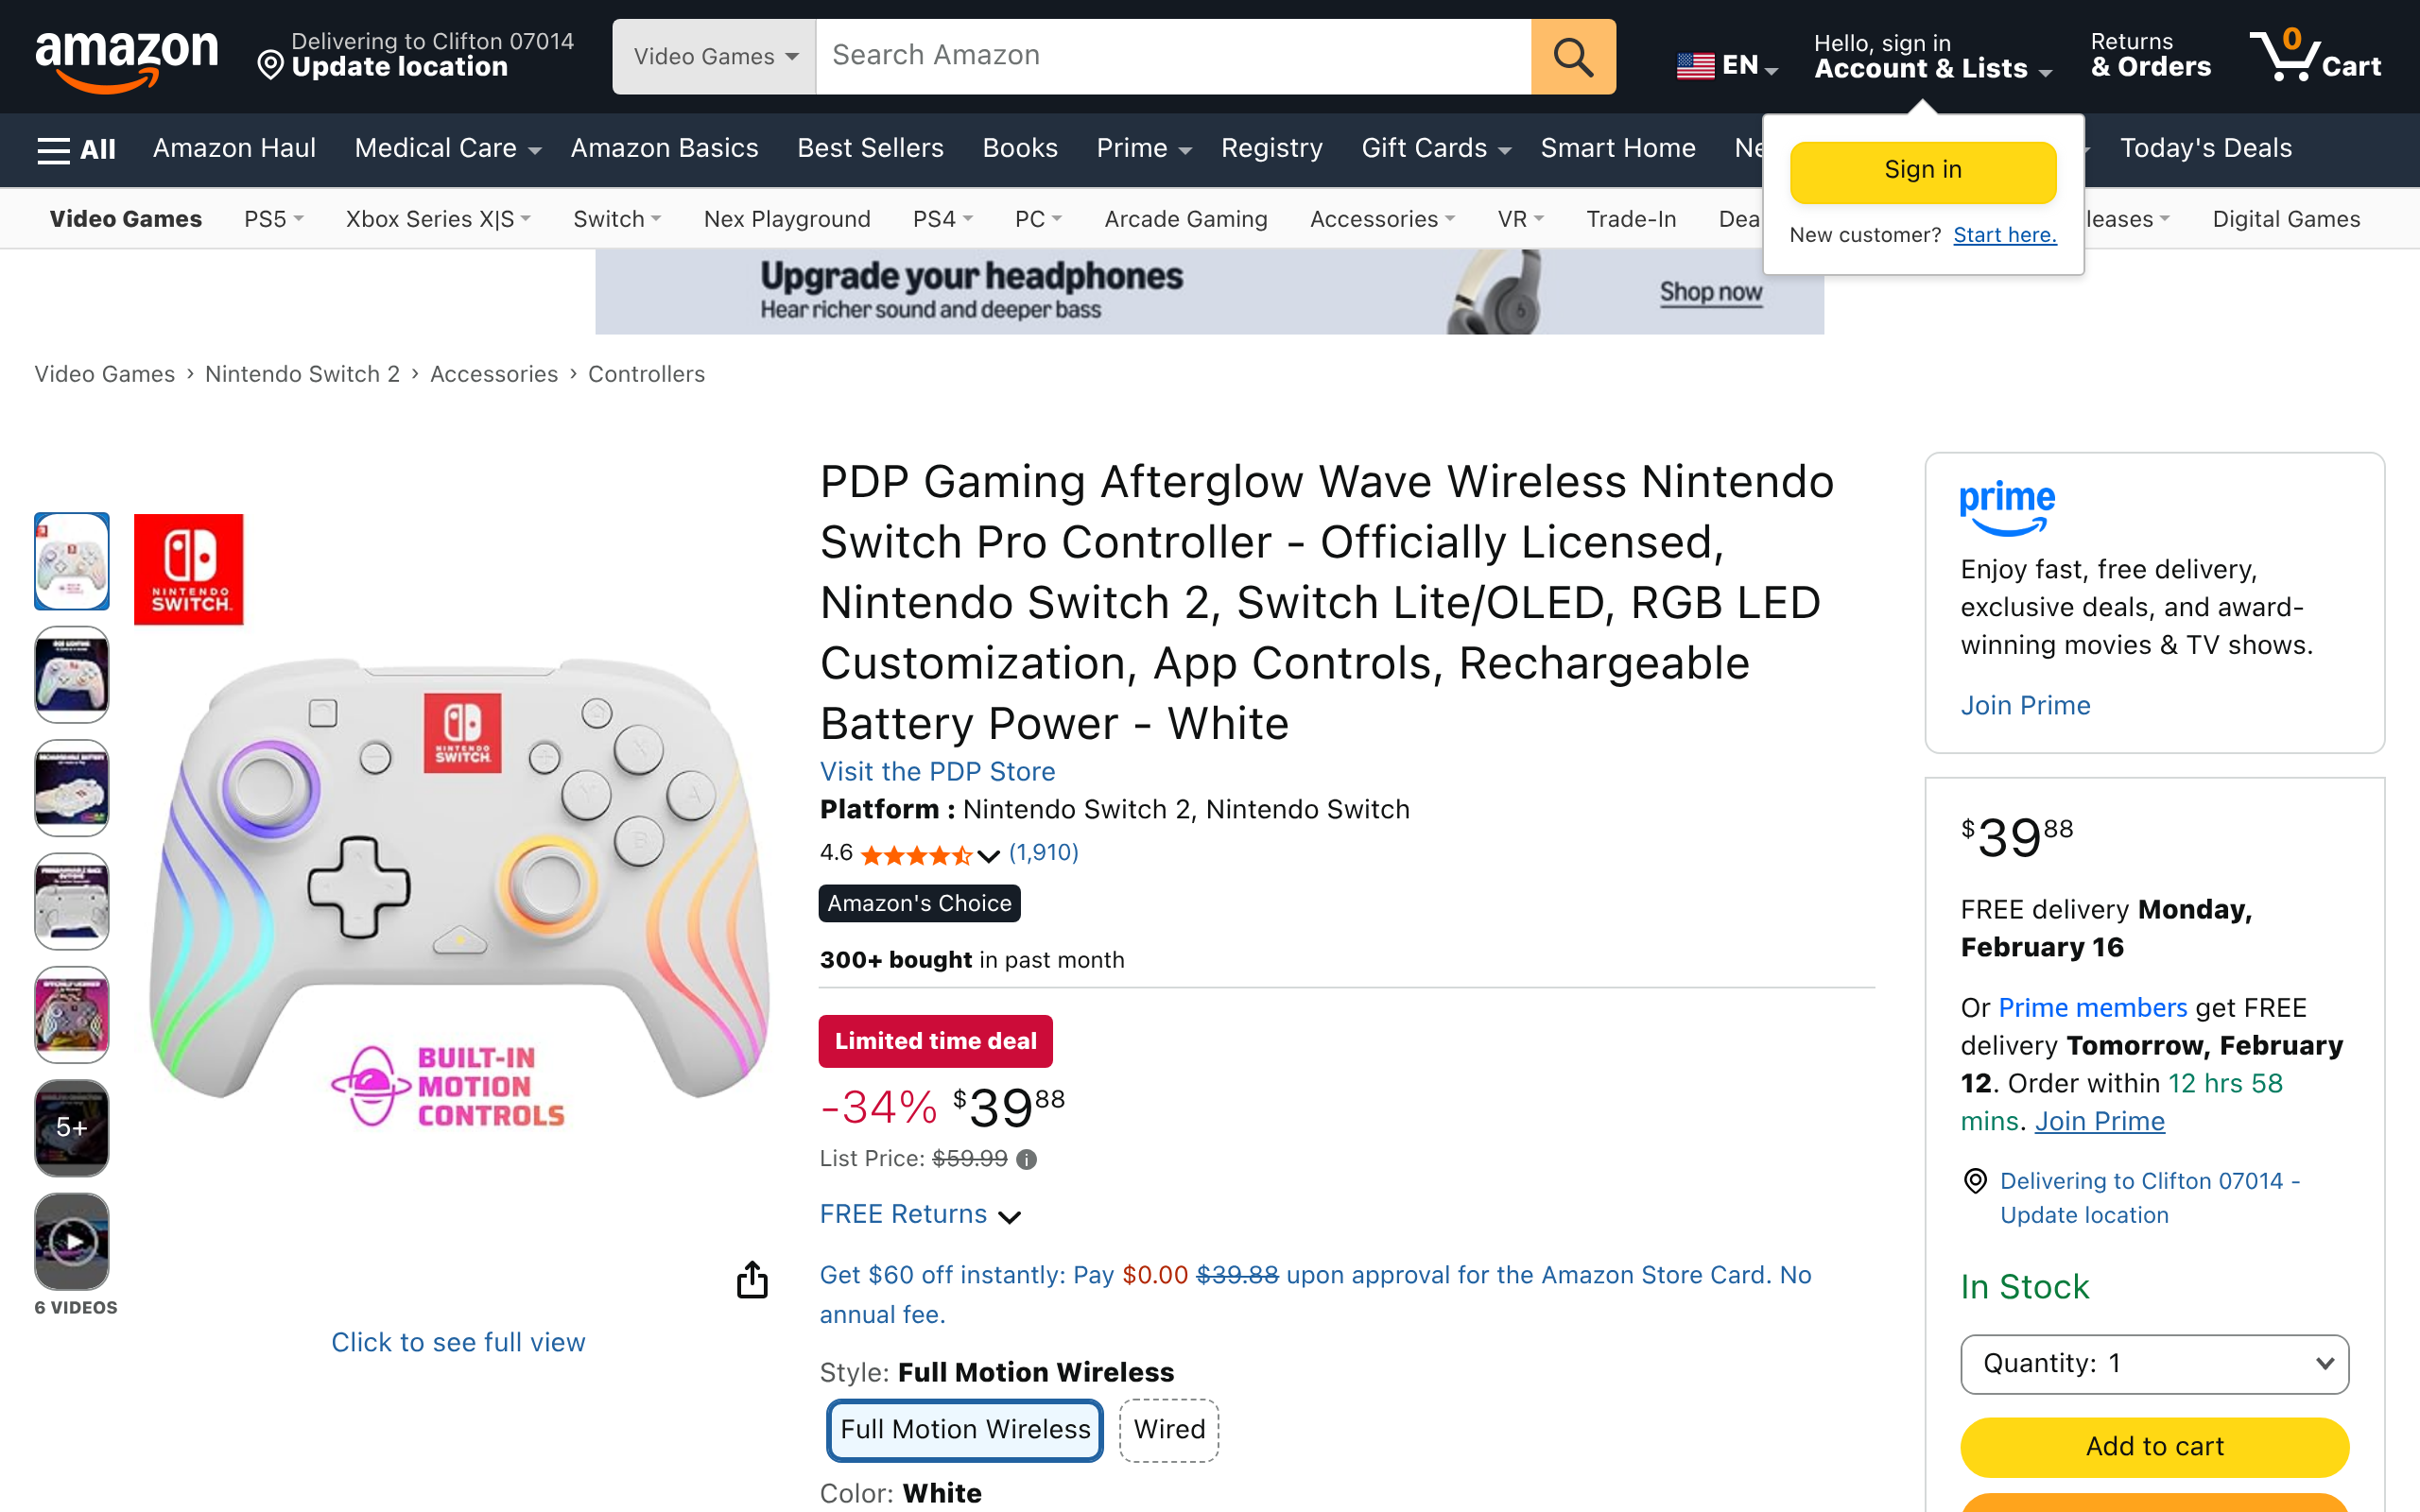Click the Amazon logo to go home
Image resolution: width=2420 pixels, height=1512 pixels.
[126, 58]
